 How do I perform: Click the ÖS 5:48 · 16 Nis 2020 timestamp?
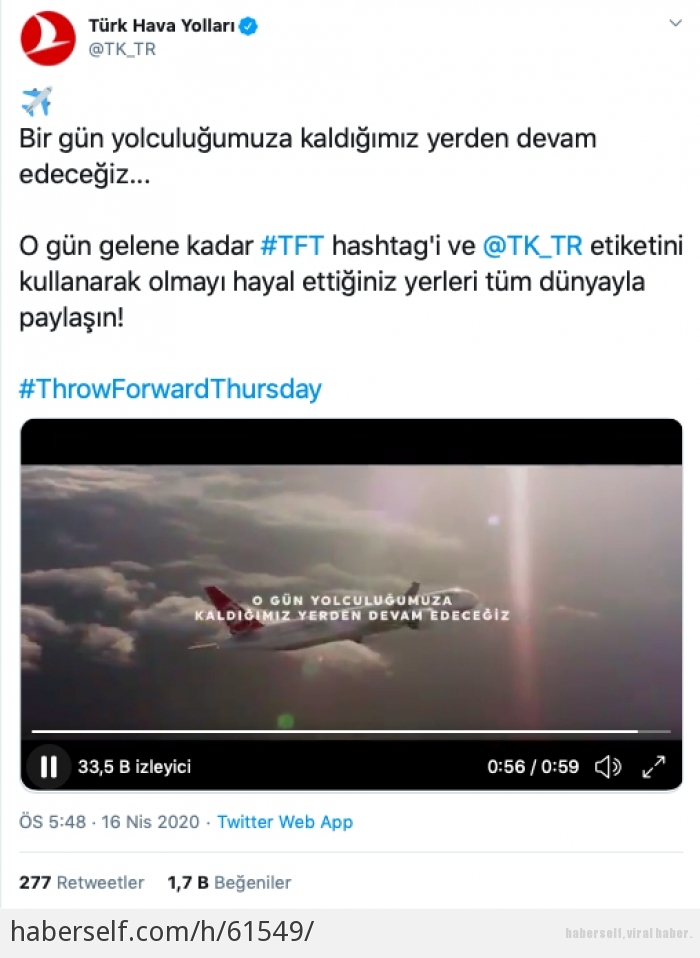click(109, 822)
